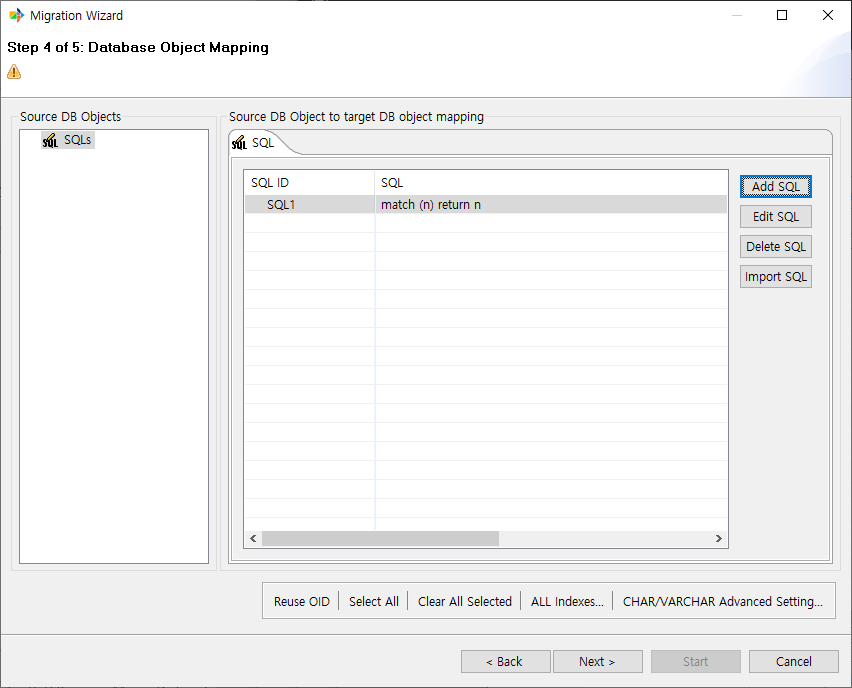This screenshot has height=688, width=852.
Task: Click Clear All Selected
Action: pyautogui.click(x=464, y=602)
